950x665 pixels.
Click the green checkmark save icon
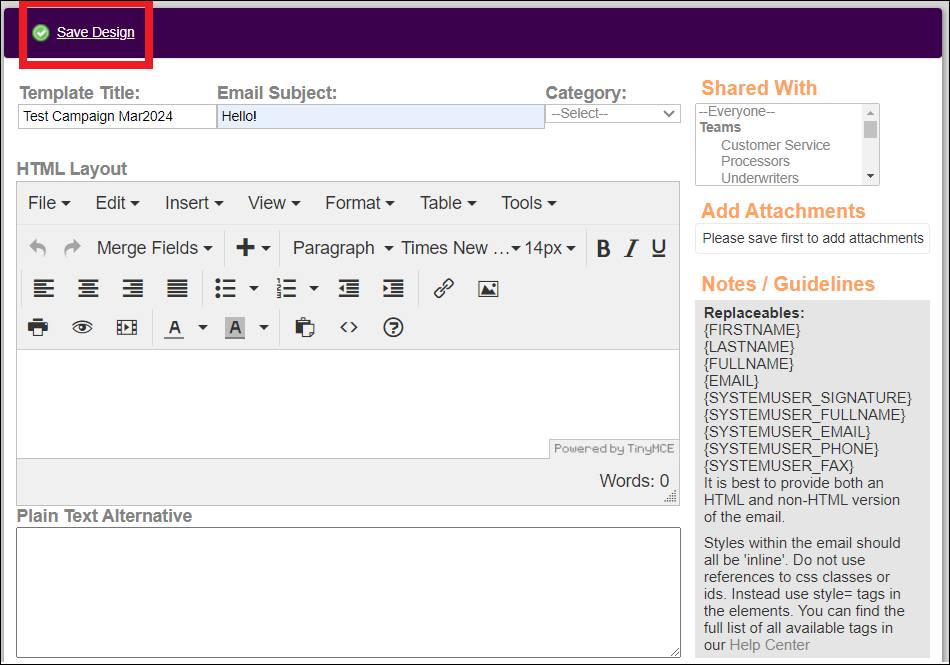pyautogui.click(x=41, y=33)
